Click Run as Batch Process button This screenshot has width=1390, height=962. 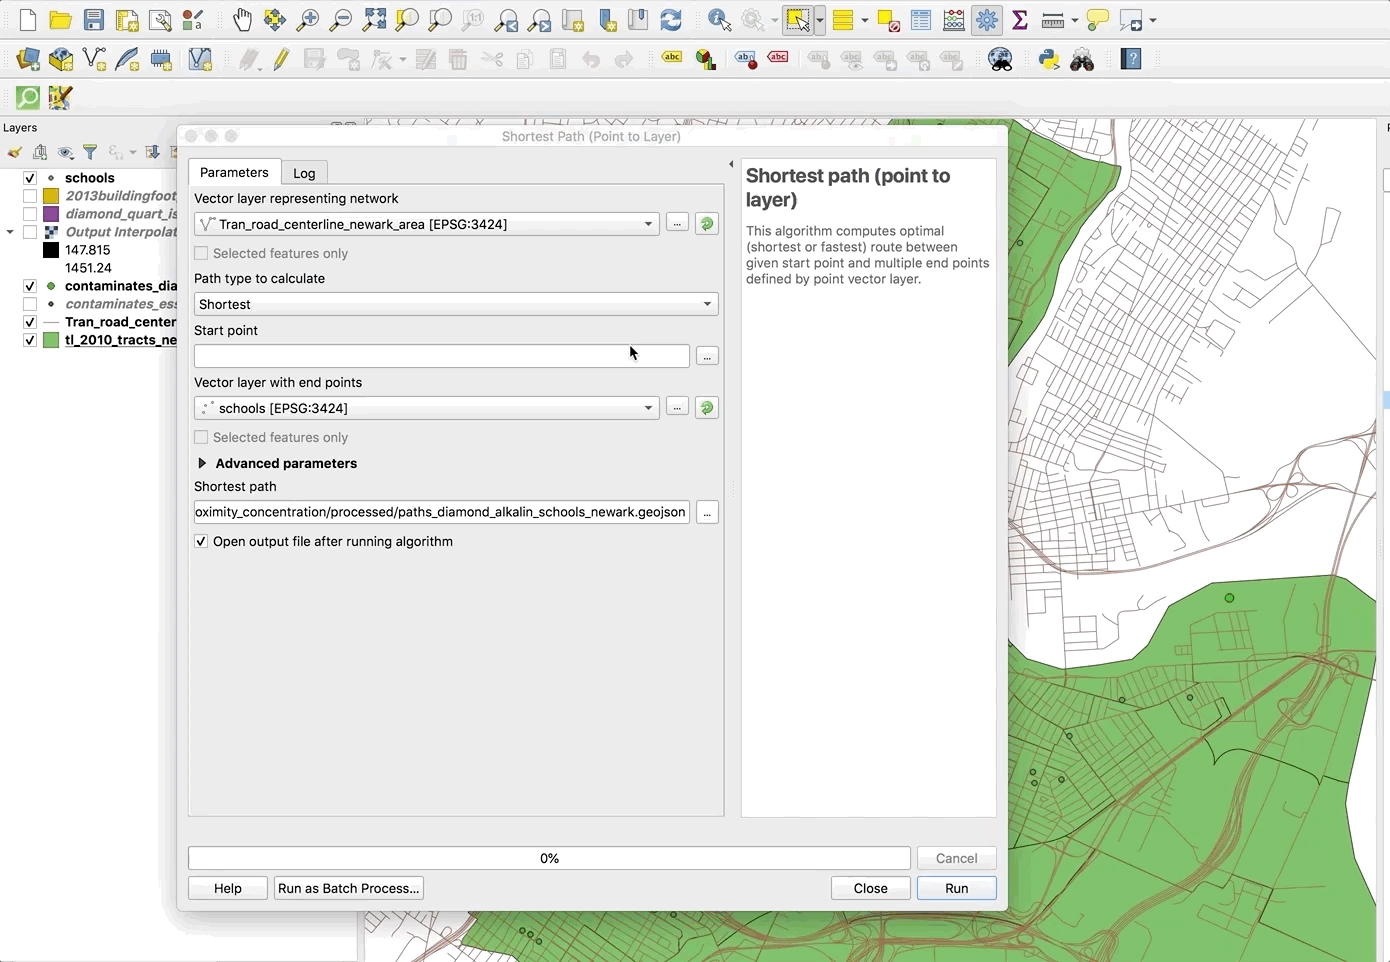[x=348, y=888]
